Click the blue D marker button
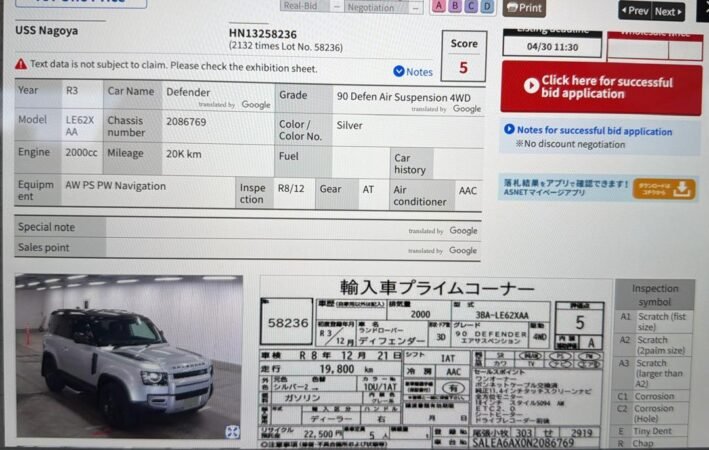 point(487,6)
